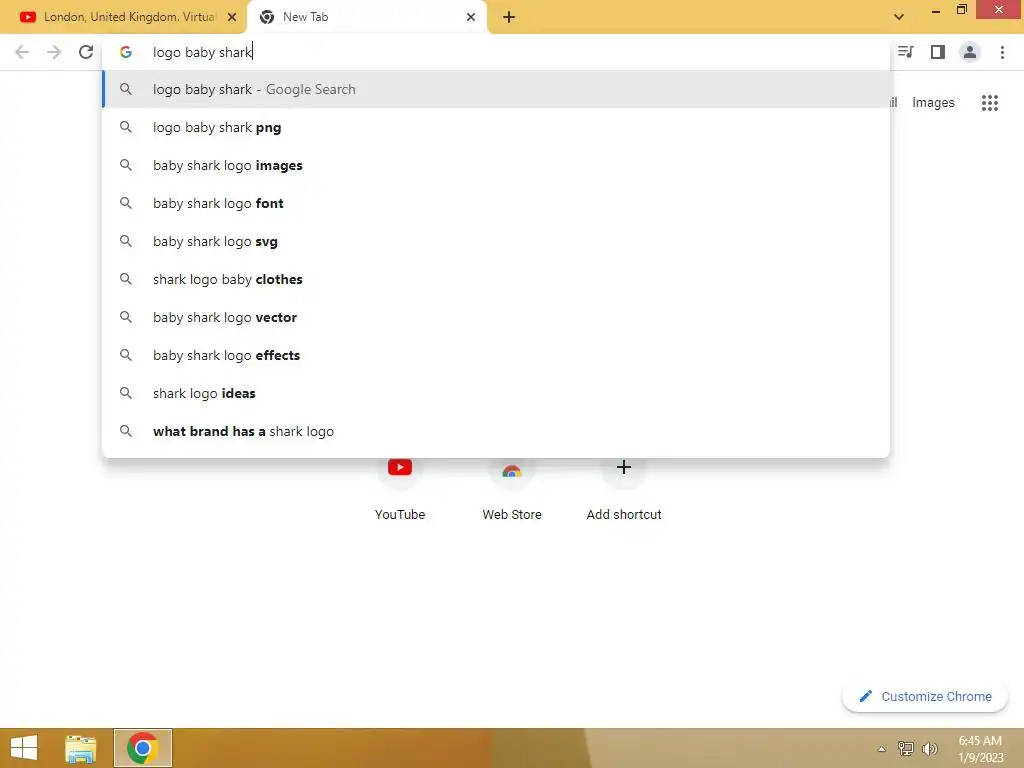Choose the 'baby shark logo svg' suggestion

(496, 241)
